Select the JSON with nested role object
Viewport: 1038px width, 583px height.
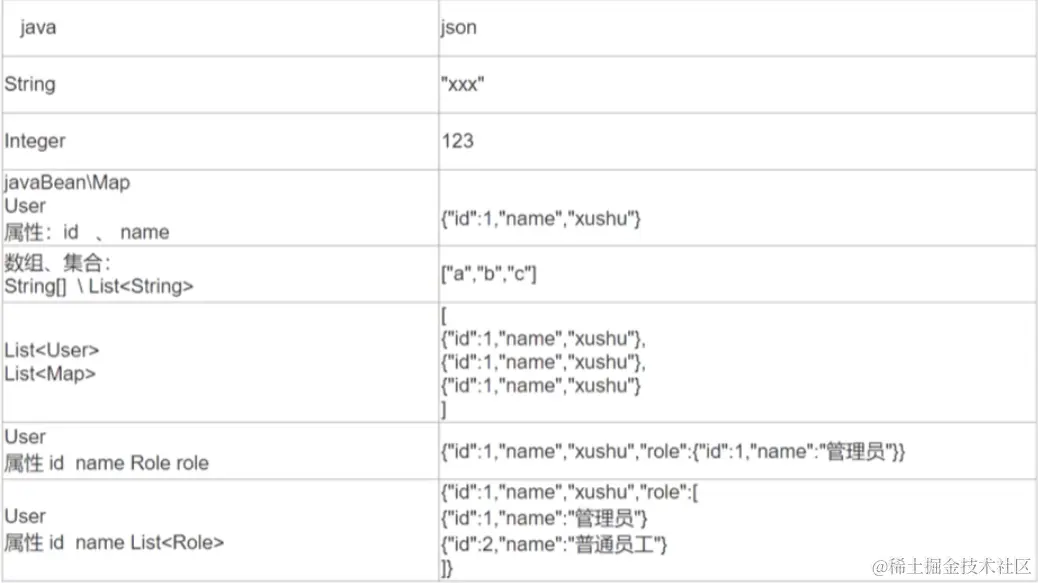[673, 452]
